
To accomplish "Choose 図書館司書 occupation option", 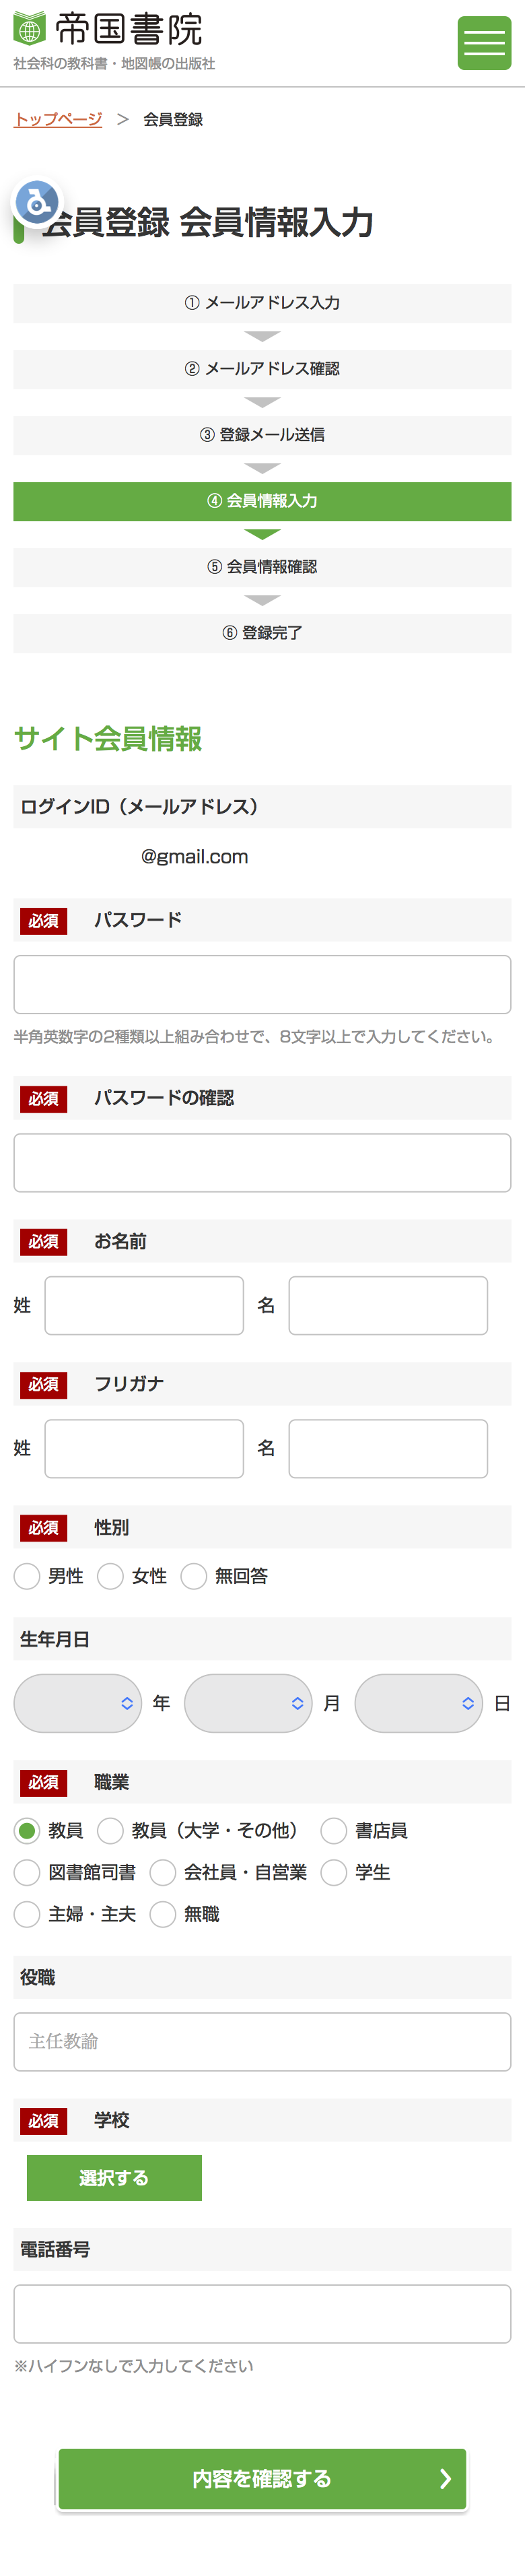I will 28,1872.
